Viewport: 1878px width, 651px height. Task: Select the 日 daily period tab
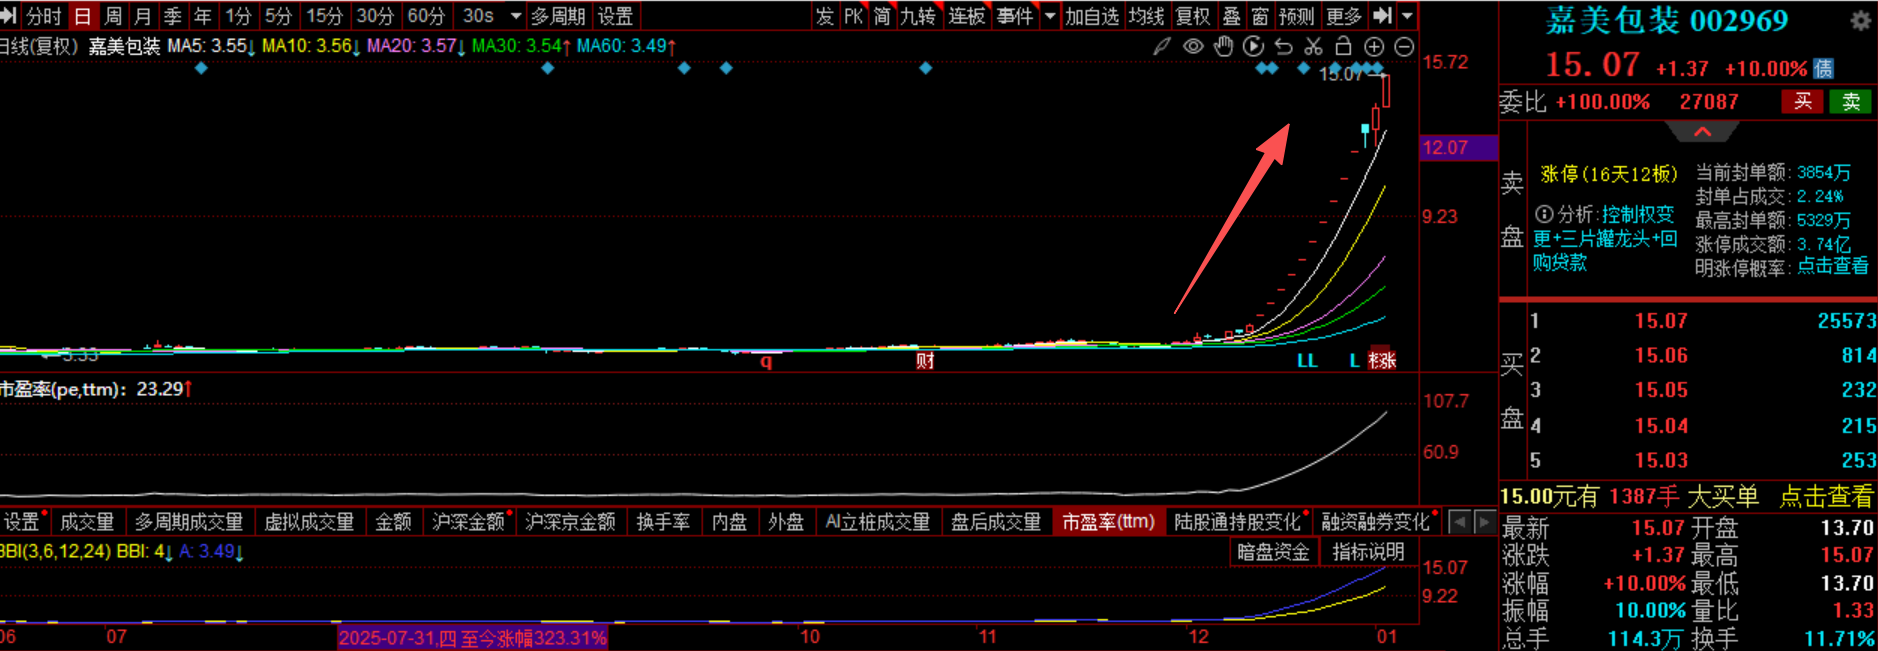[x=83, y=16]
